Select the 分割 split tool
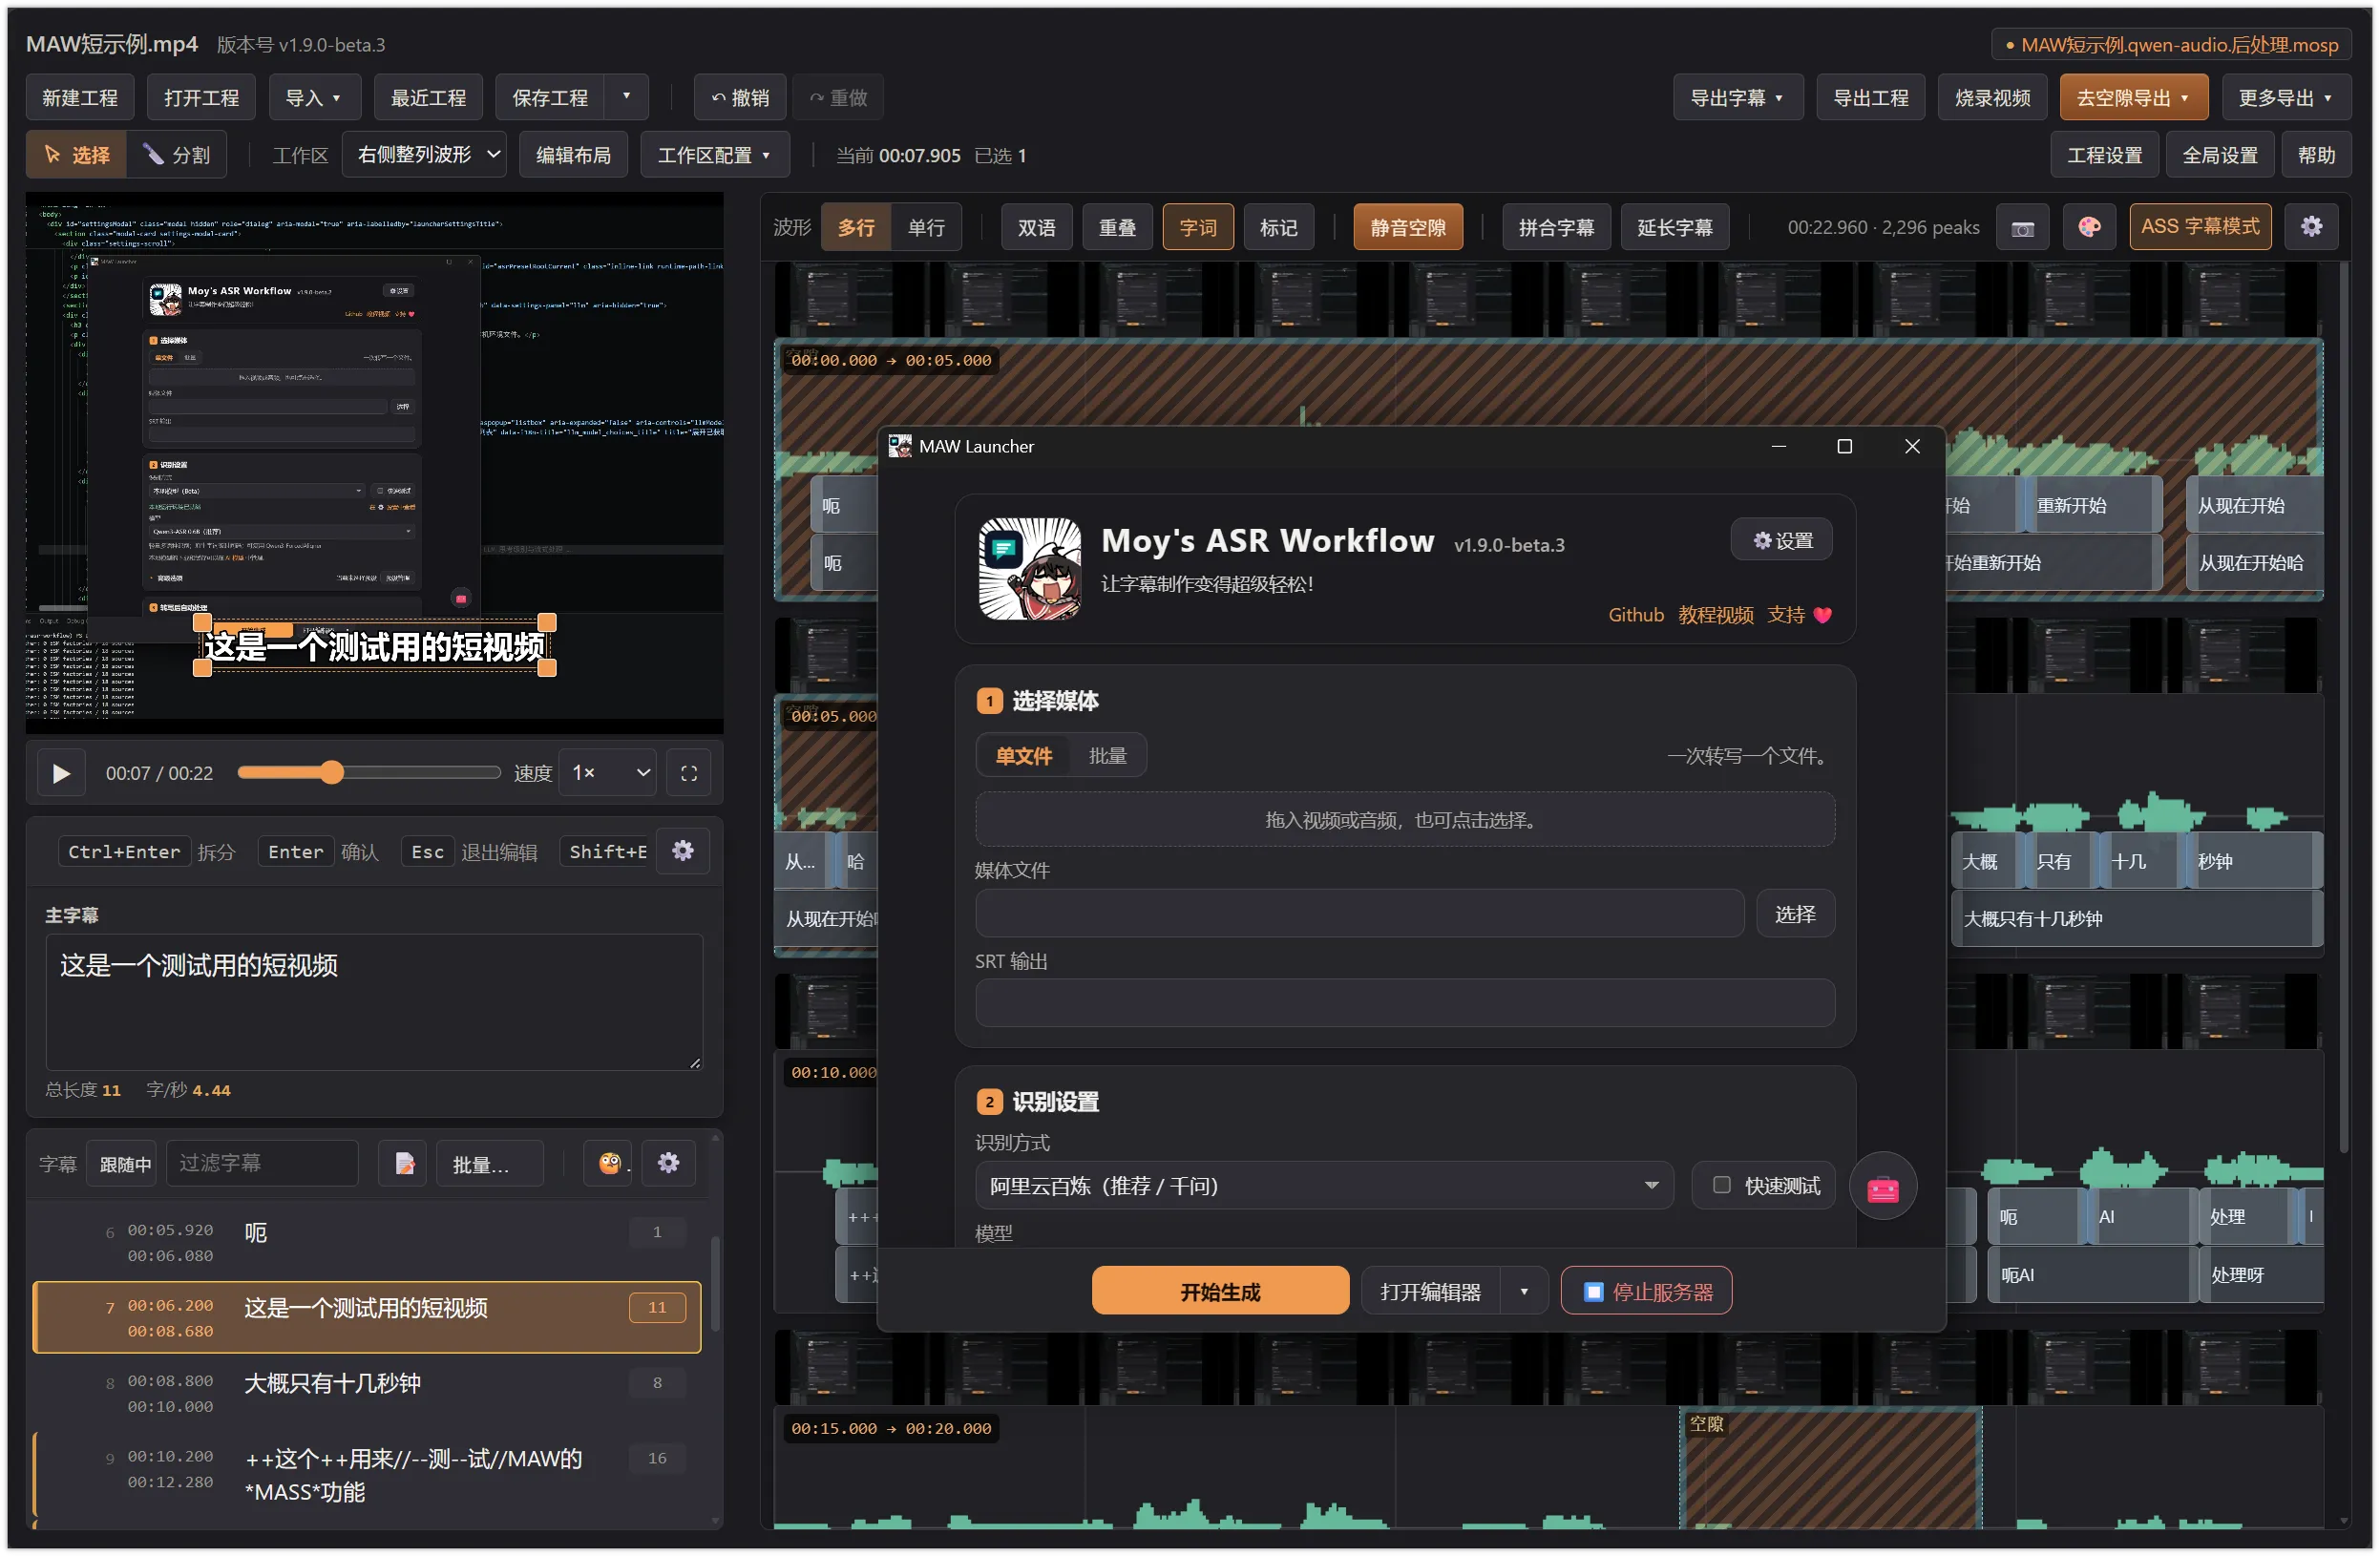This screenshot has height=1556, width=2380. [x=177, y=155]
